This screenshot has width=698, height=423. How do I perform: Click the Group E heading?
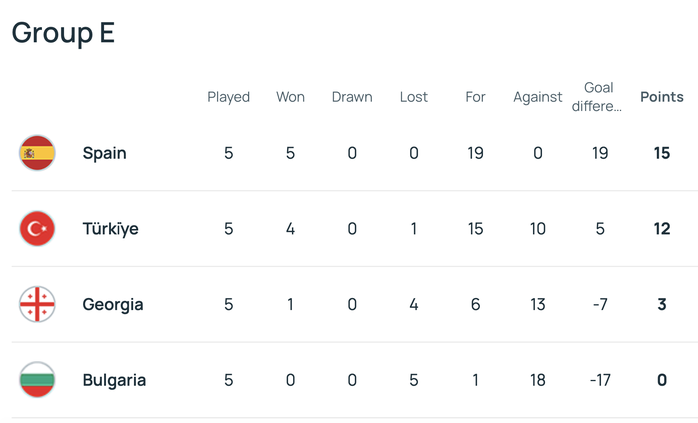(63, 33)
